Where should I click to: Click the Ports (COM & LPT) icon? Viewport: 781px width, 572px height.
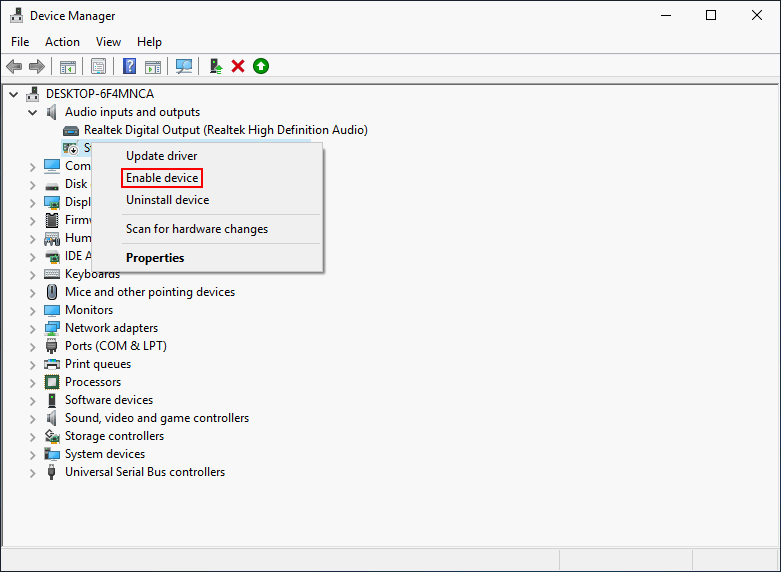point(51,346)
